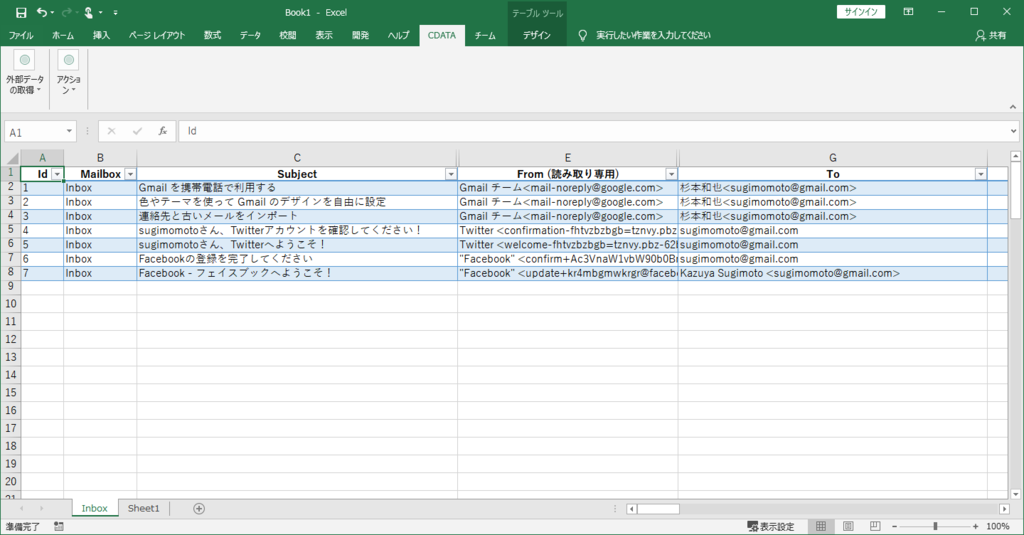Undo the last action
The image size is (1024, 535).
coord(42,12)
